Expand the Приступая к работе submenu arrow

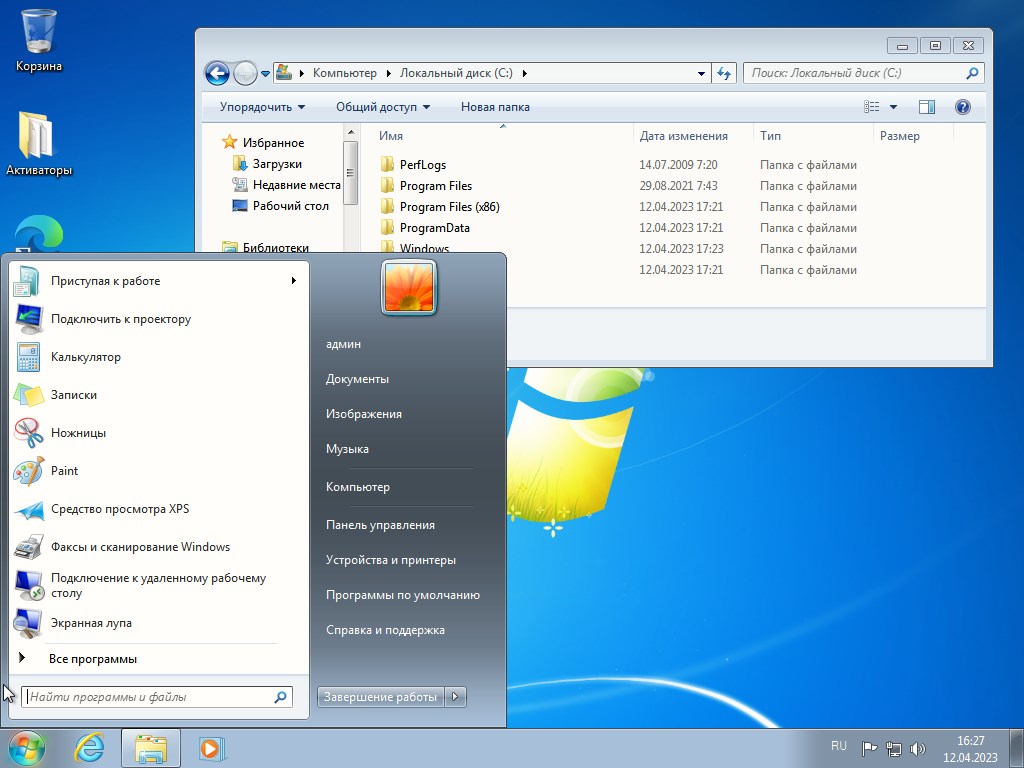(x=294, y=281)
